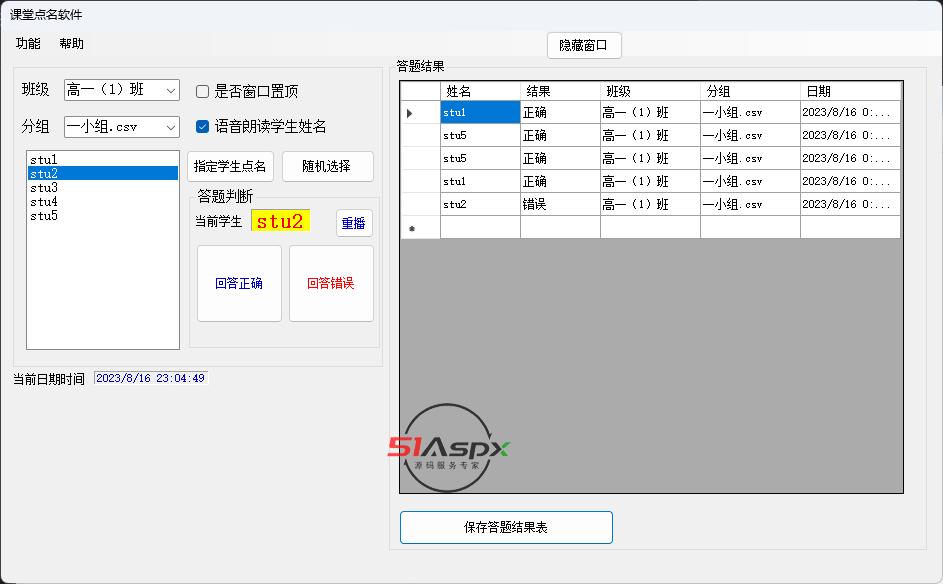Select stu4 in the student list

click(103, 201)
